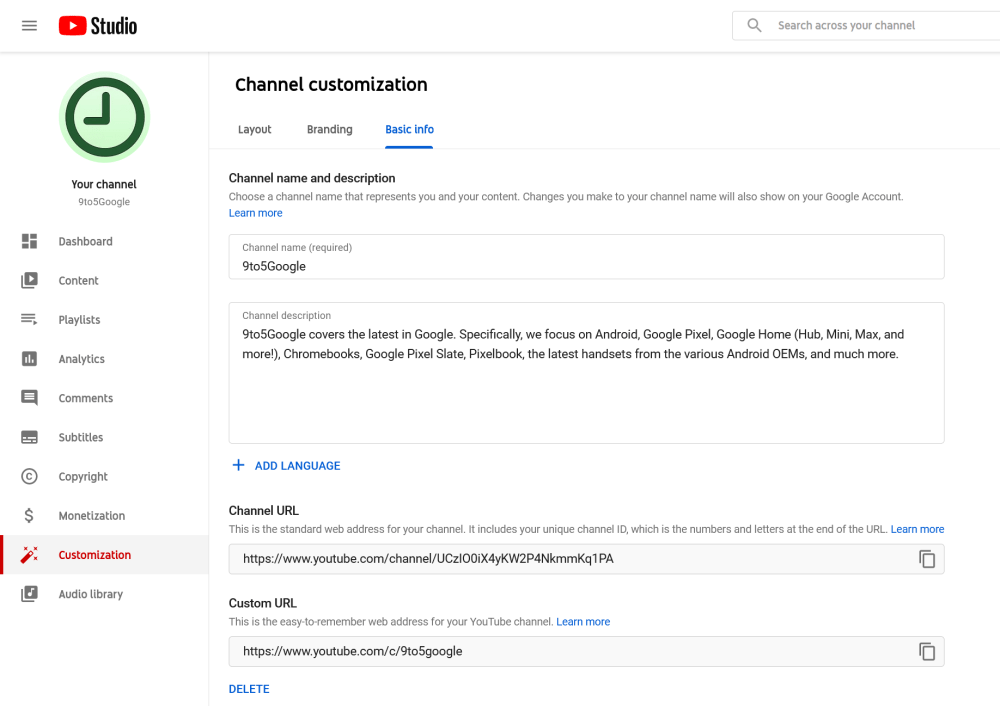Open Dashboard from the sidebar icon
The height and width of the screenshot is (706, 1000).
coord(30,242)
